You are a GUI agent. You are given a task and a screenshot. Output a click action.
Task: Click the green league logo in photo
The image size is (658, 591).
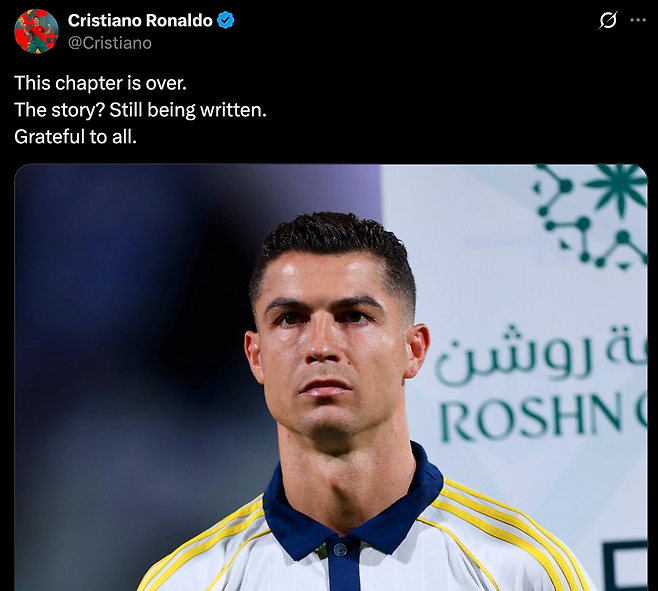coord(591,216)
